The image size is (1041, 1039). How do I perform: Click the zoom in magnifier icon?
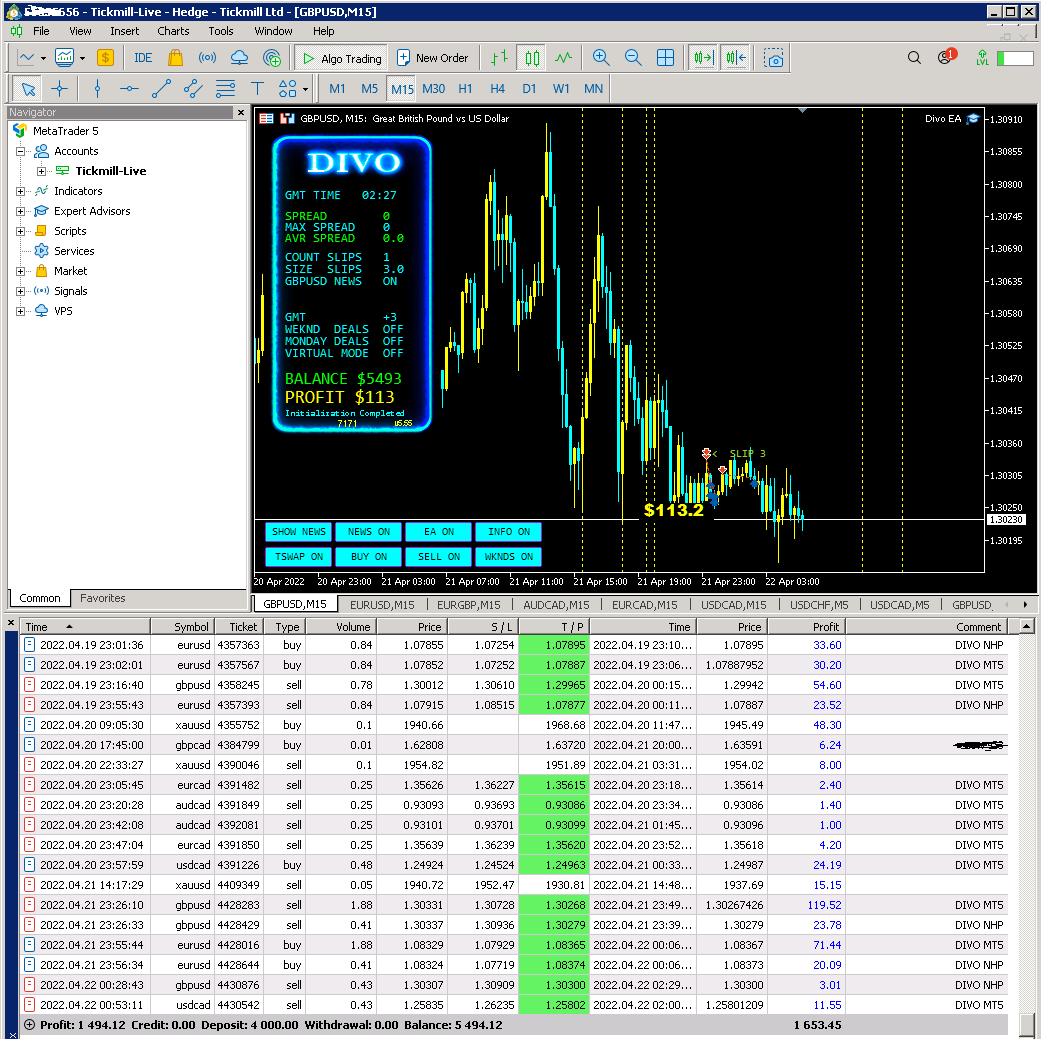click(x=601, y=58)
